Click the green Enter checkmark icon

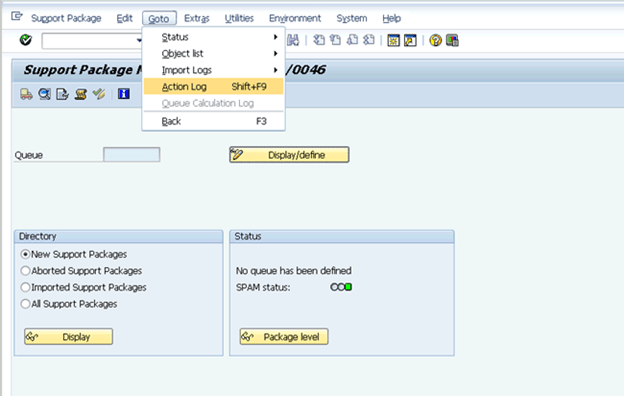26,40
